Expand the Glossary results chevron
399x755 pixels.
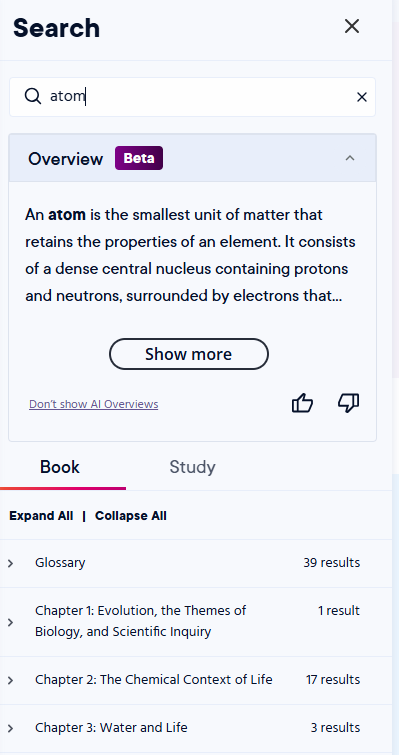[11, 563]
